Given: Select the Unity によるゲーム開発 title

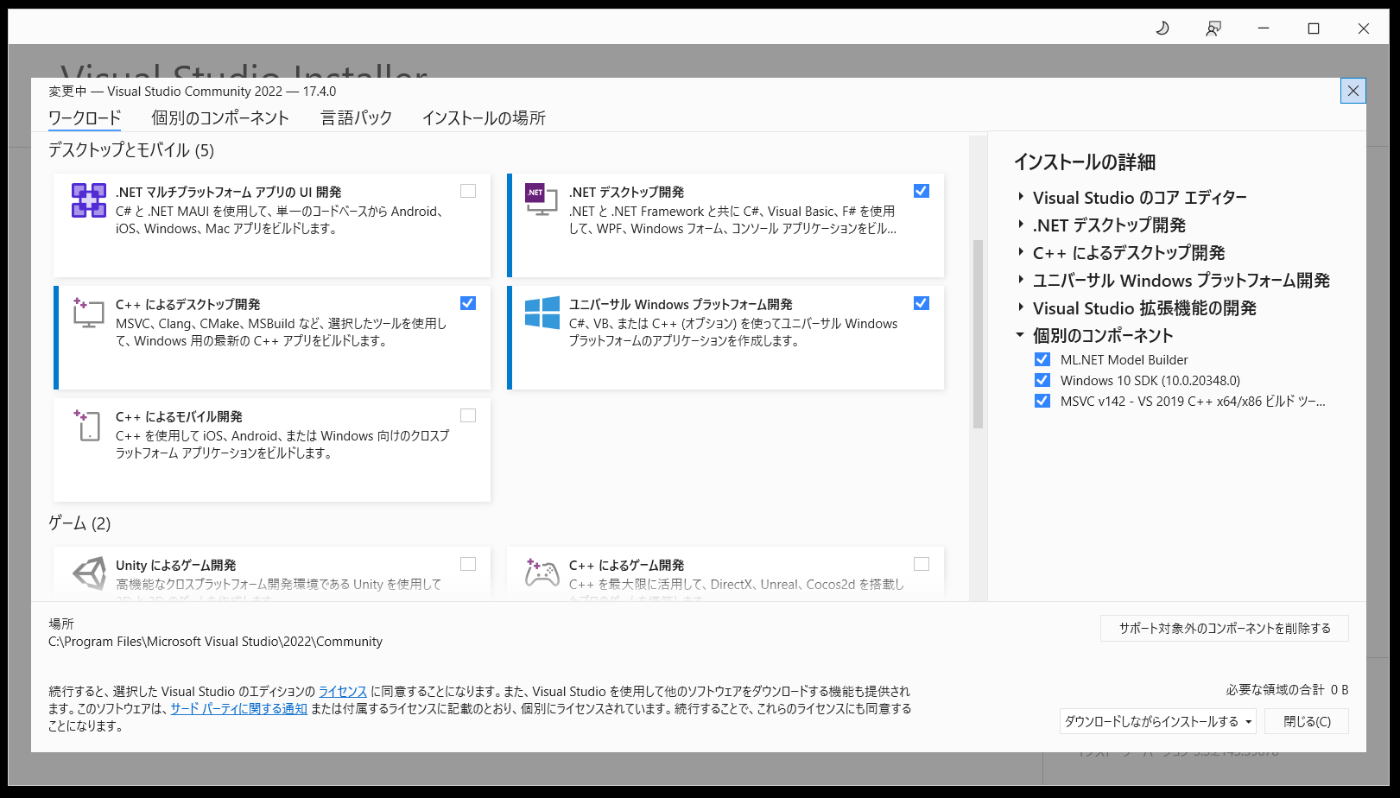Looking at the screenshot, I should [x=176, y=565].
